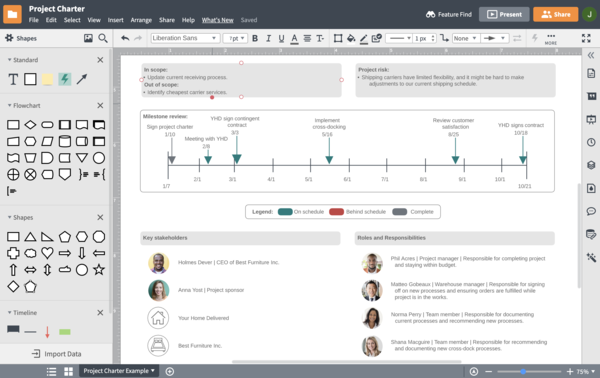This screenshot has width=600, height=378.
Task: Click the shape options square icon
Action: [x=338, y=38]
